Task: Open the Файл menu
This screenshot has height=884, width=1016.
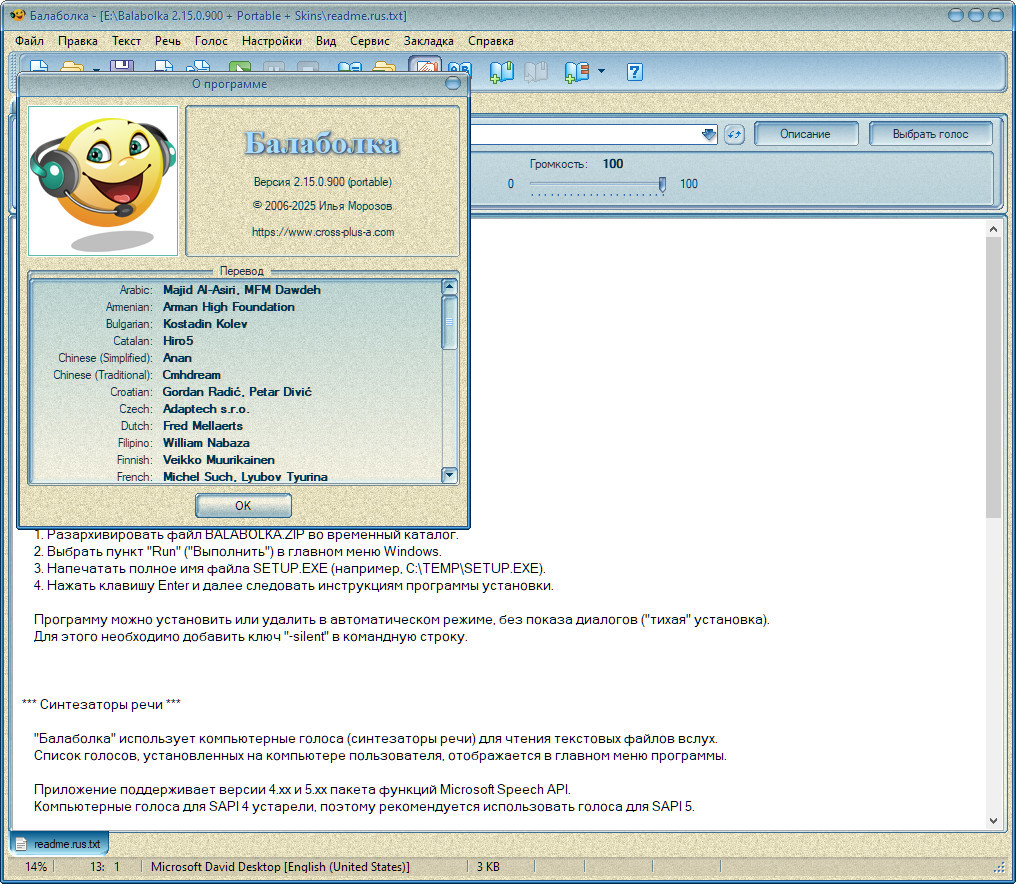Action: pos(29,41)
